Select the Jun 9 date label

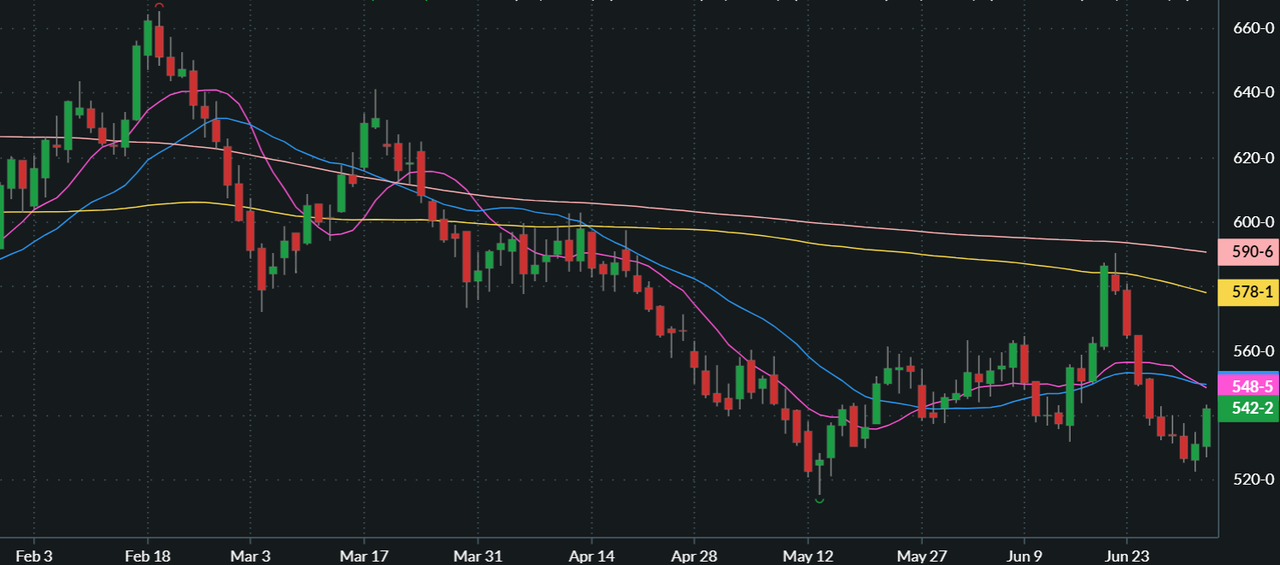[1026, 555]
